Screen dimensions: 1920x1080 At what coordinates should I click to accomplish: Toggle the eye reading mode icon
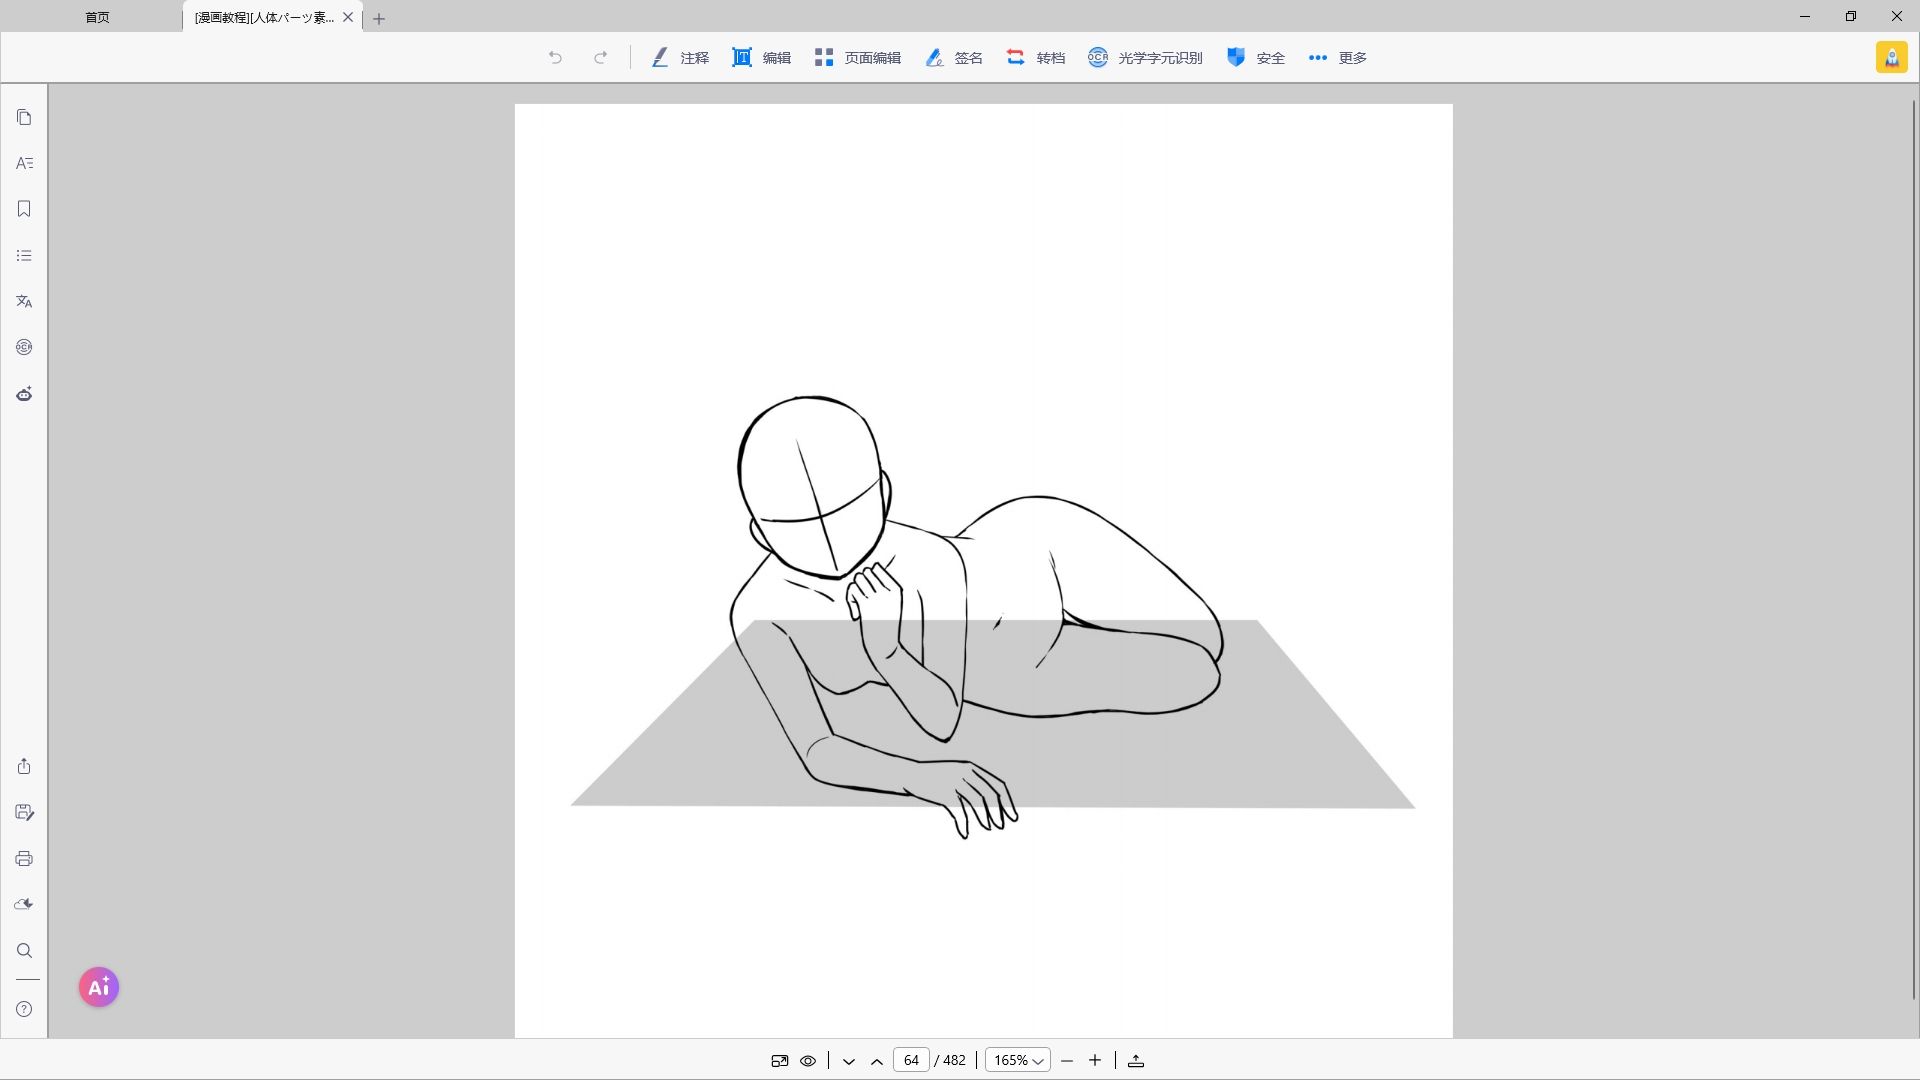[808, 1060]
